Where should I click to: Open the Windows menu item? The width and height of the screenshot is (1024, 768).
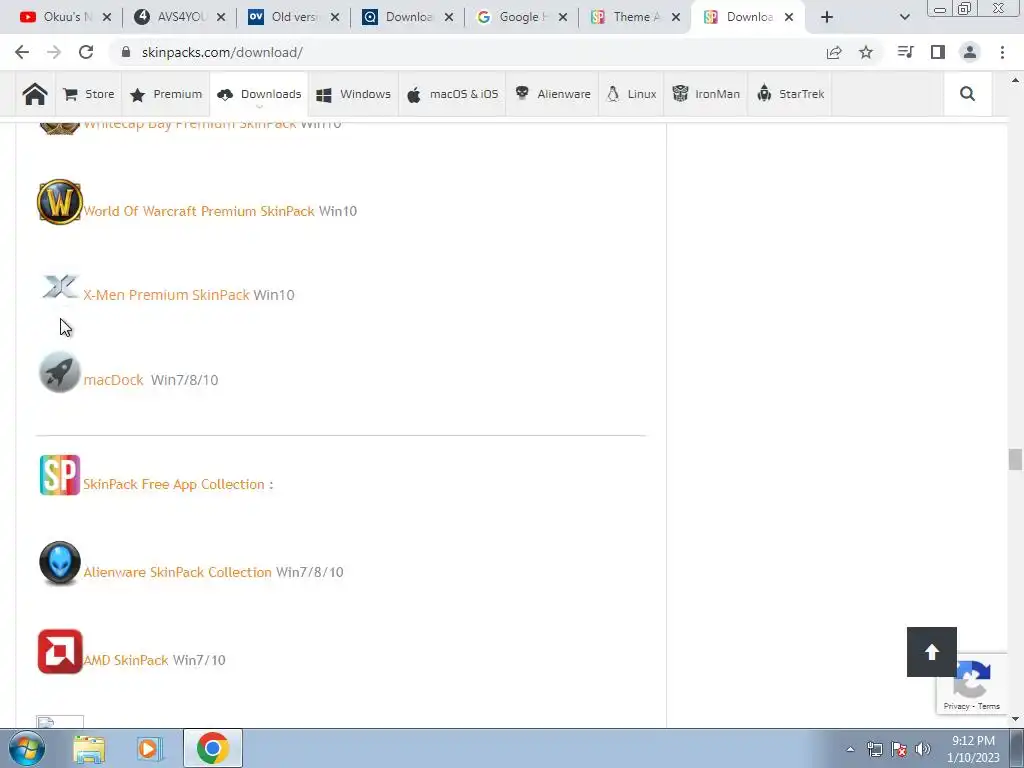[x=353, y=94]
